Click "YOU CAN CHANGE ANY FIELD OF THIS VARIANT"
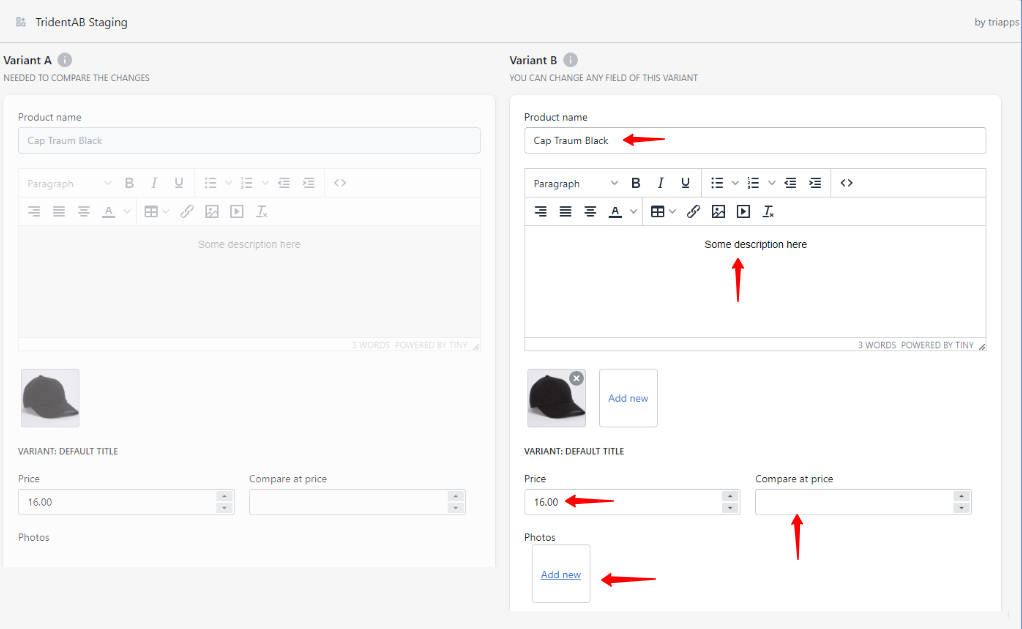The image size is (1022, 629). (x=604, y=78)
